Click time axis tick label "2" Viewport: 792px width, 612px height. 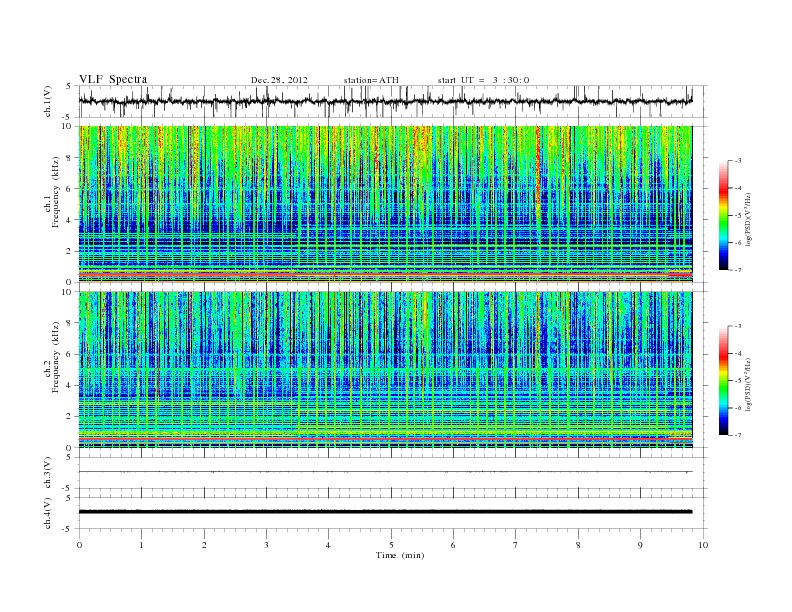pos(204,545)
